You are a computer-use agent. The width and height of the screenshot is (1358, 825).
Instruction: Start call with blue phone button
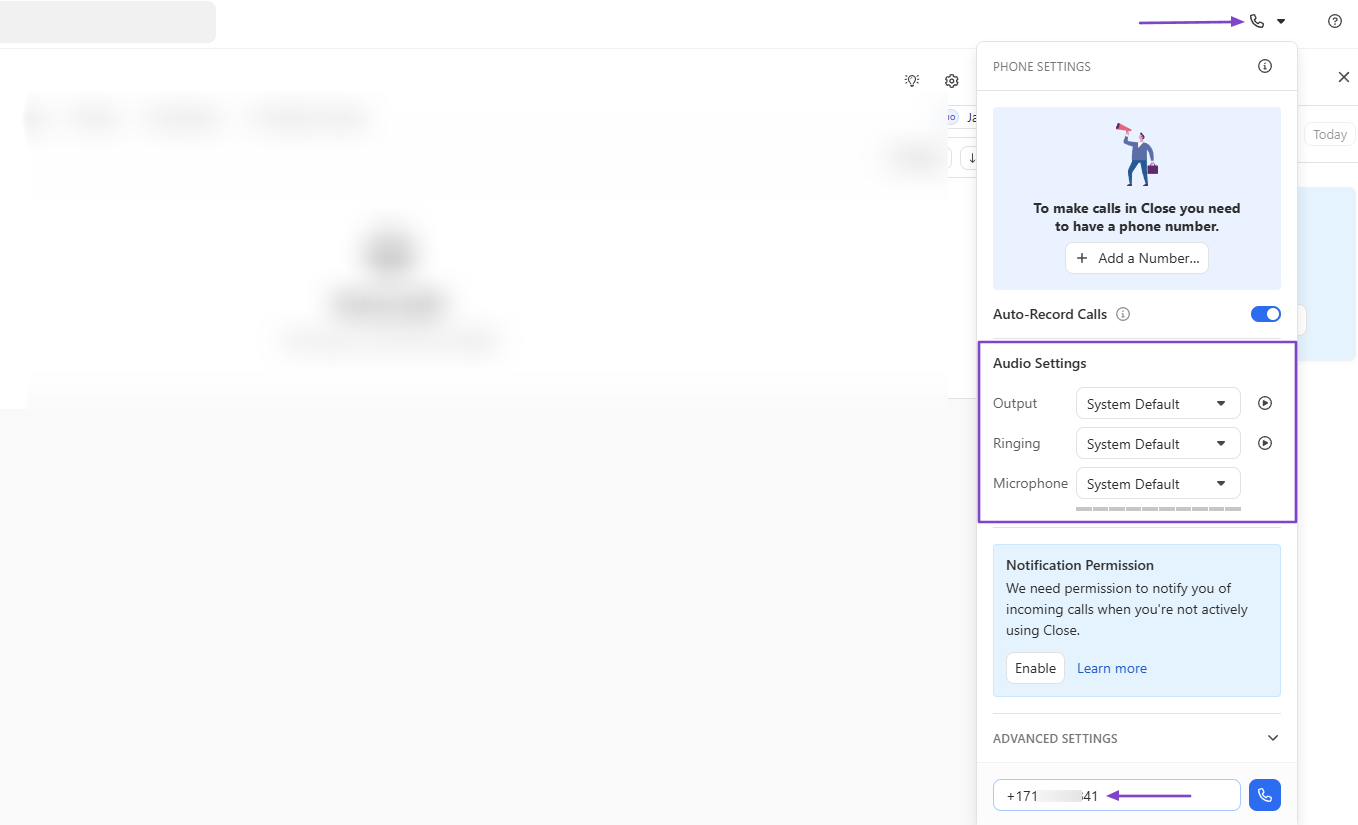point(1265,795)
